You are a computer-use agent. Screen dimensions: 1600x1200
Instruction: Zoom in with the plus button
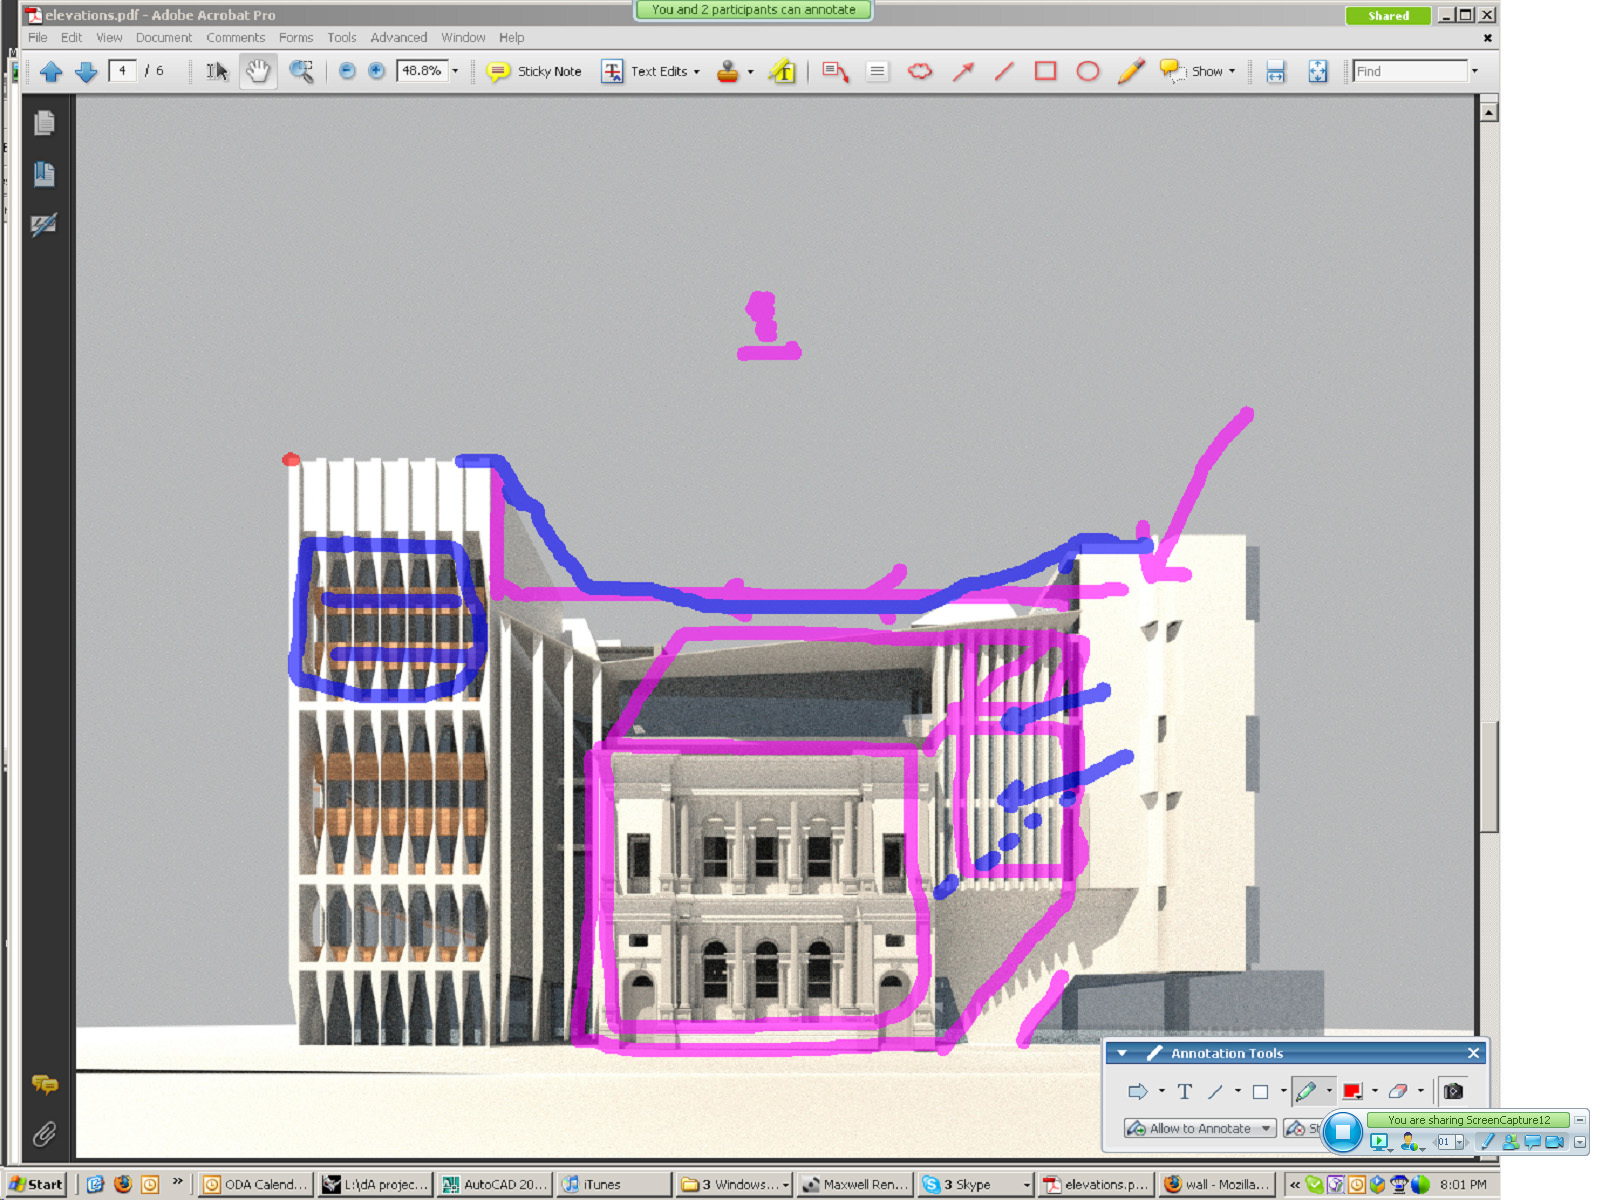point(376,71)
